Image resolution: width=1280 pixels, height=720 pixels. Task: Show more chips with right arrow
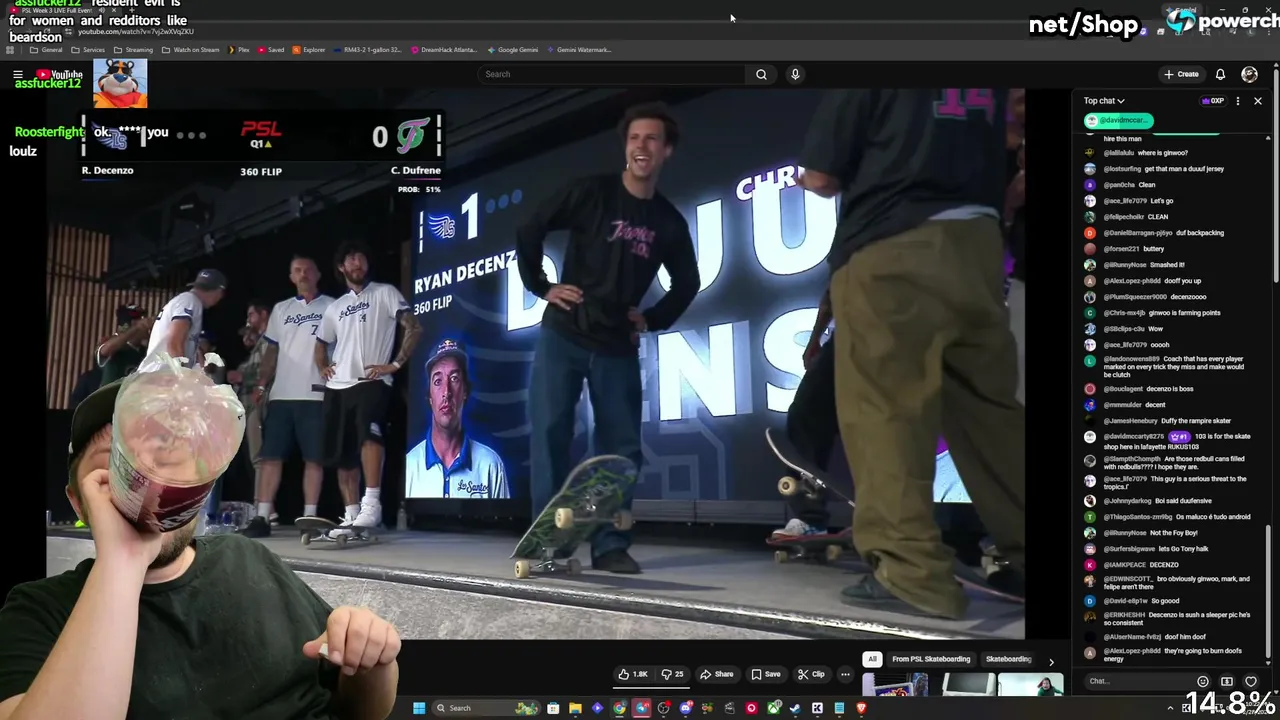click(x=1051, y=661)
